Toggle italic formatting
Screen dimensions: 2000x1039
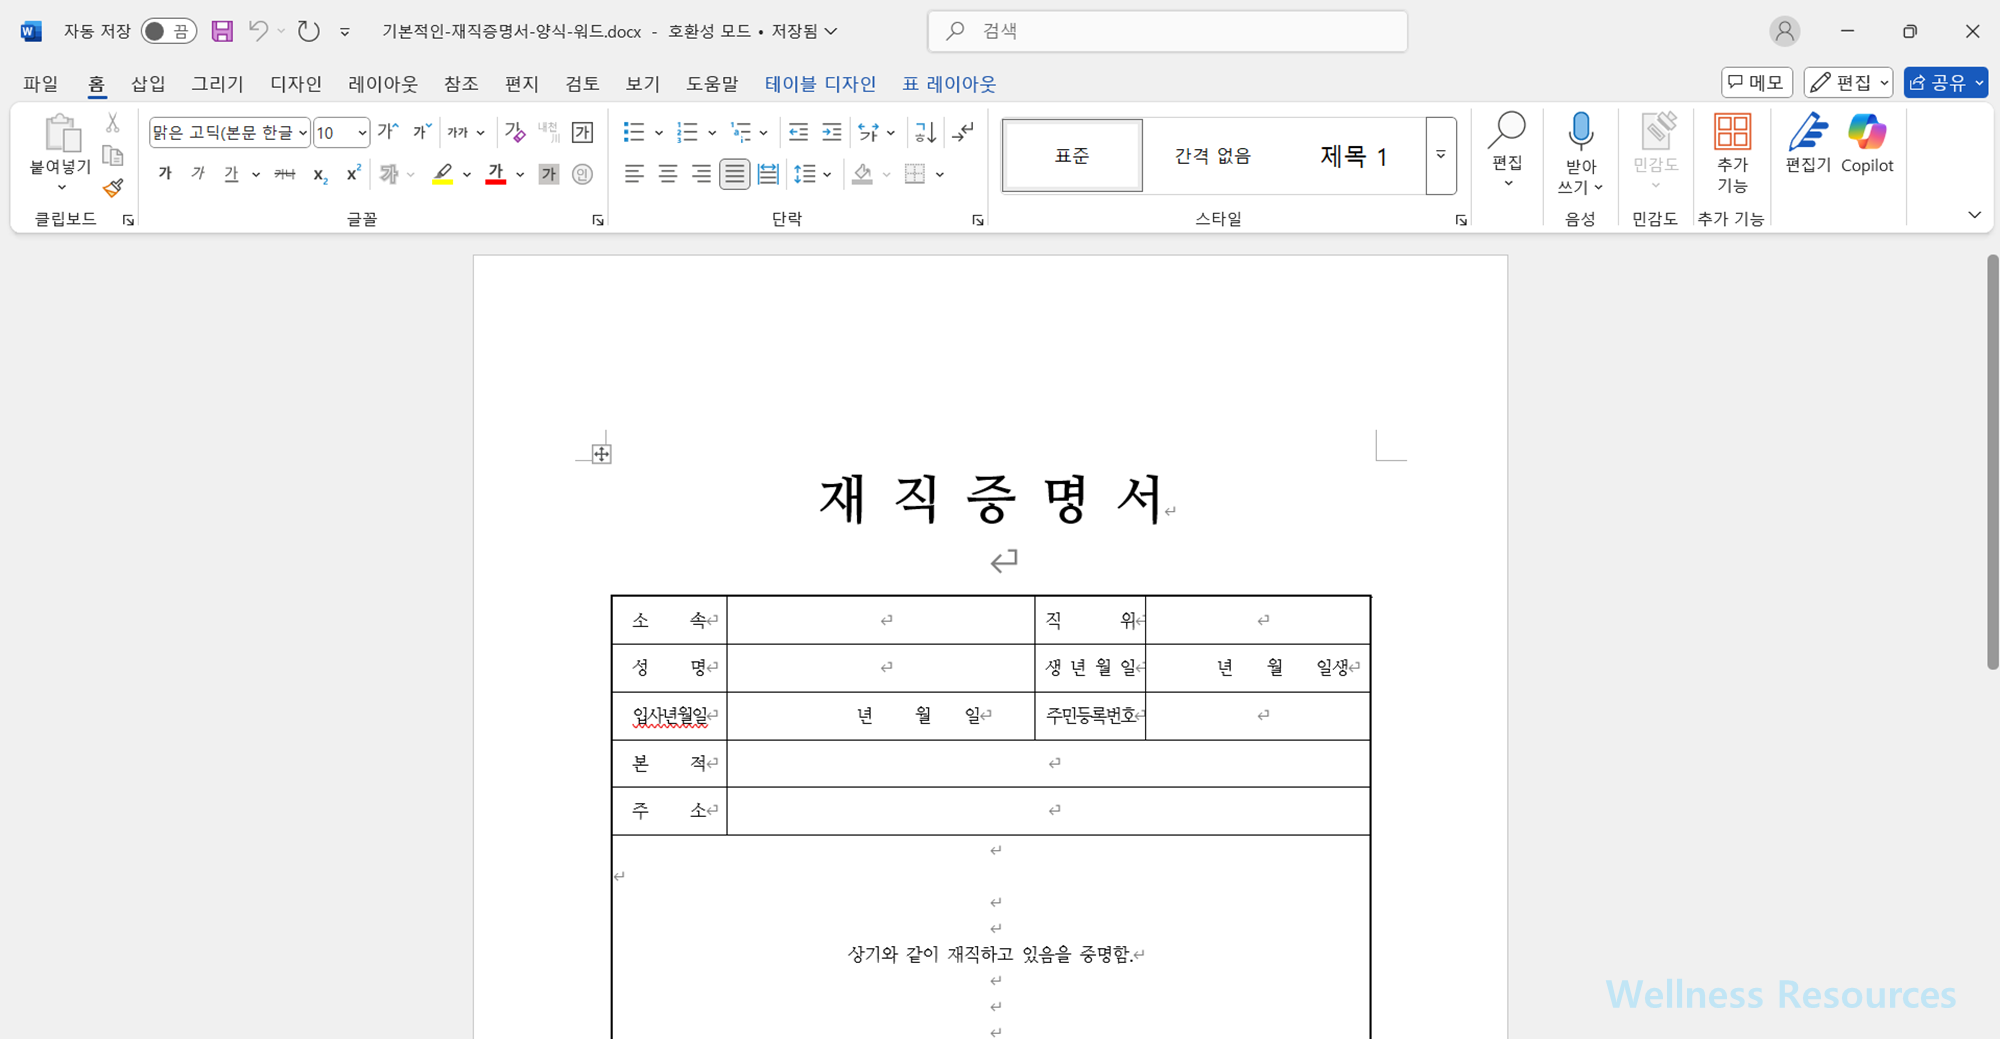[x=198, y=174]
